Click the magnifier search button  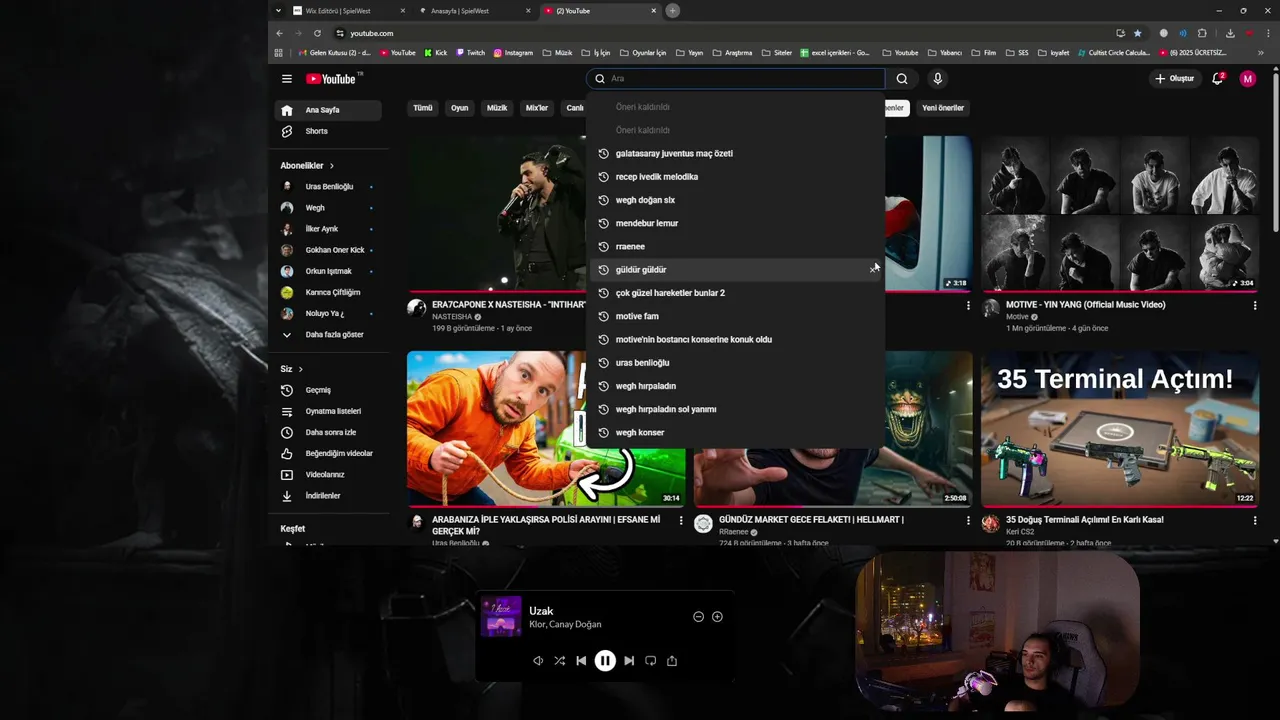[x=902, y=79]
